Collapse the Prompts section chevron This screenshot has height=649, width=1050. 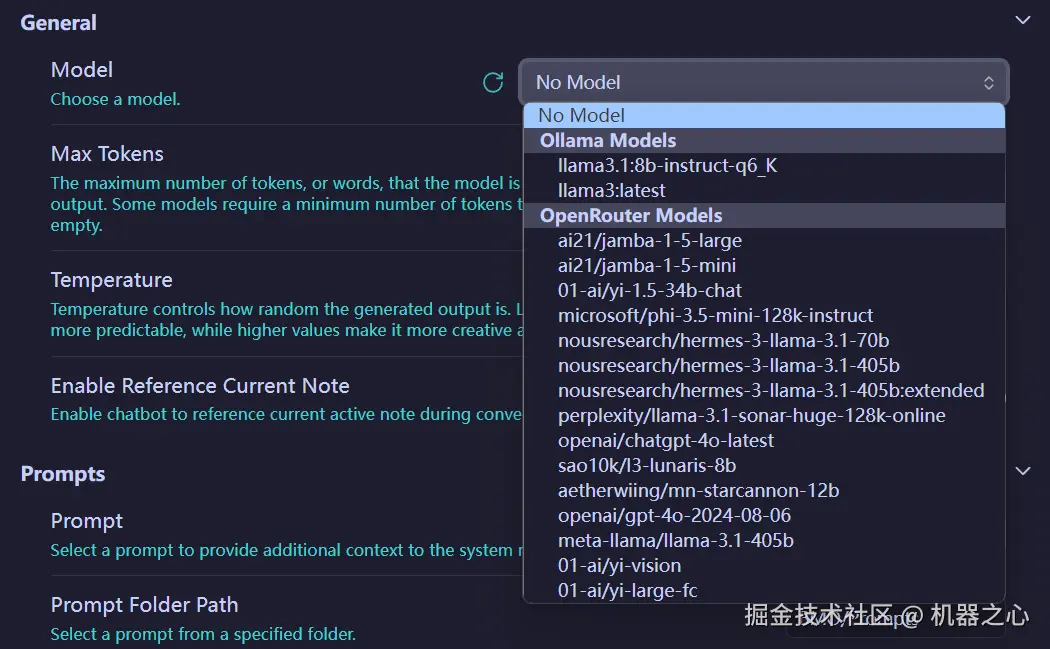pos(1022,470)
